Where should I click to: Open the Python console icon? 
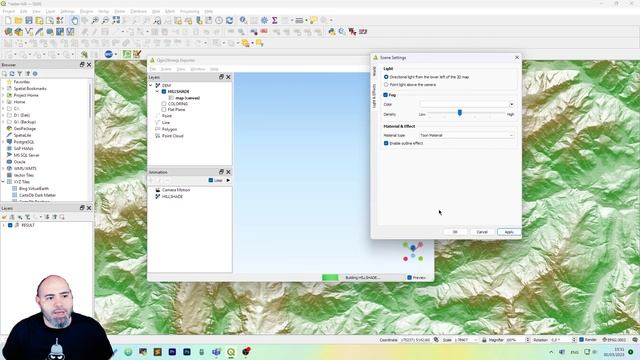tap(331, 31)
